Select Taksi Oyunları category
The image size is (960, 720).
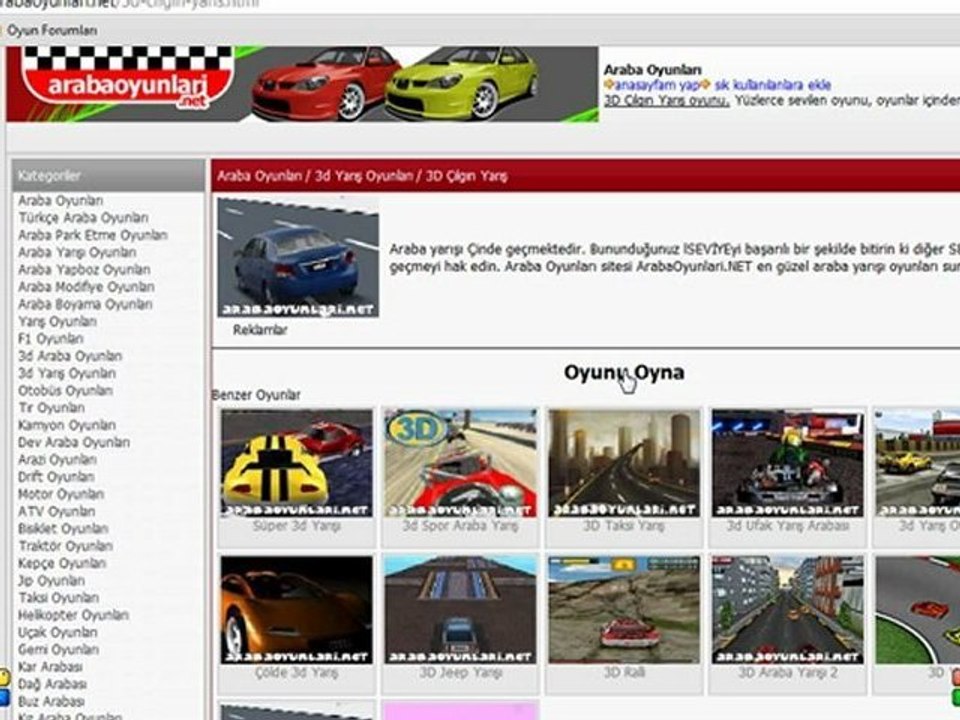pos(59,598)
